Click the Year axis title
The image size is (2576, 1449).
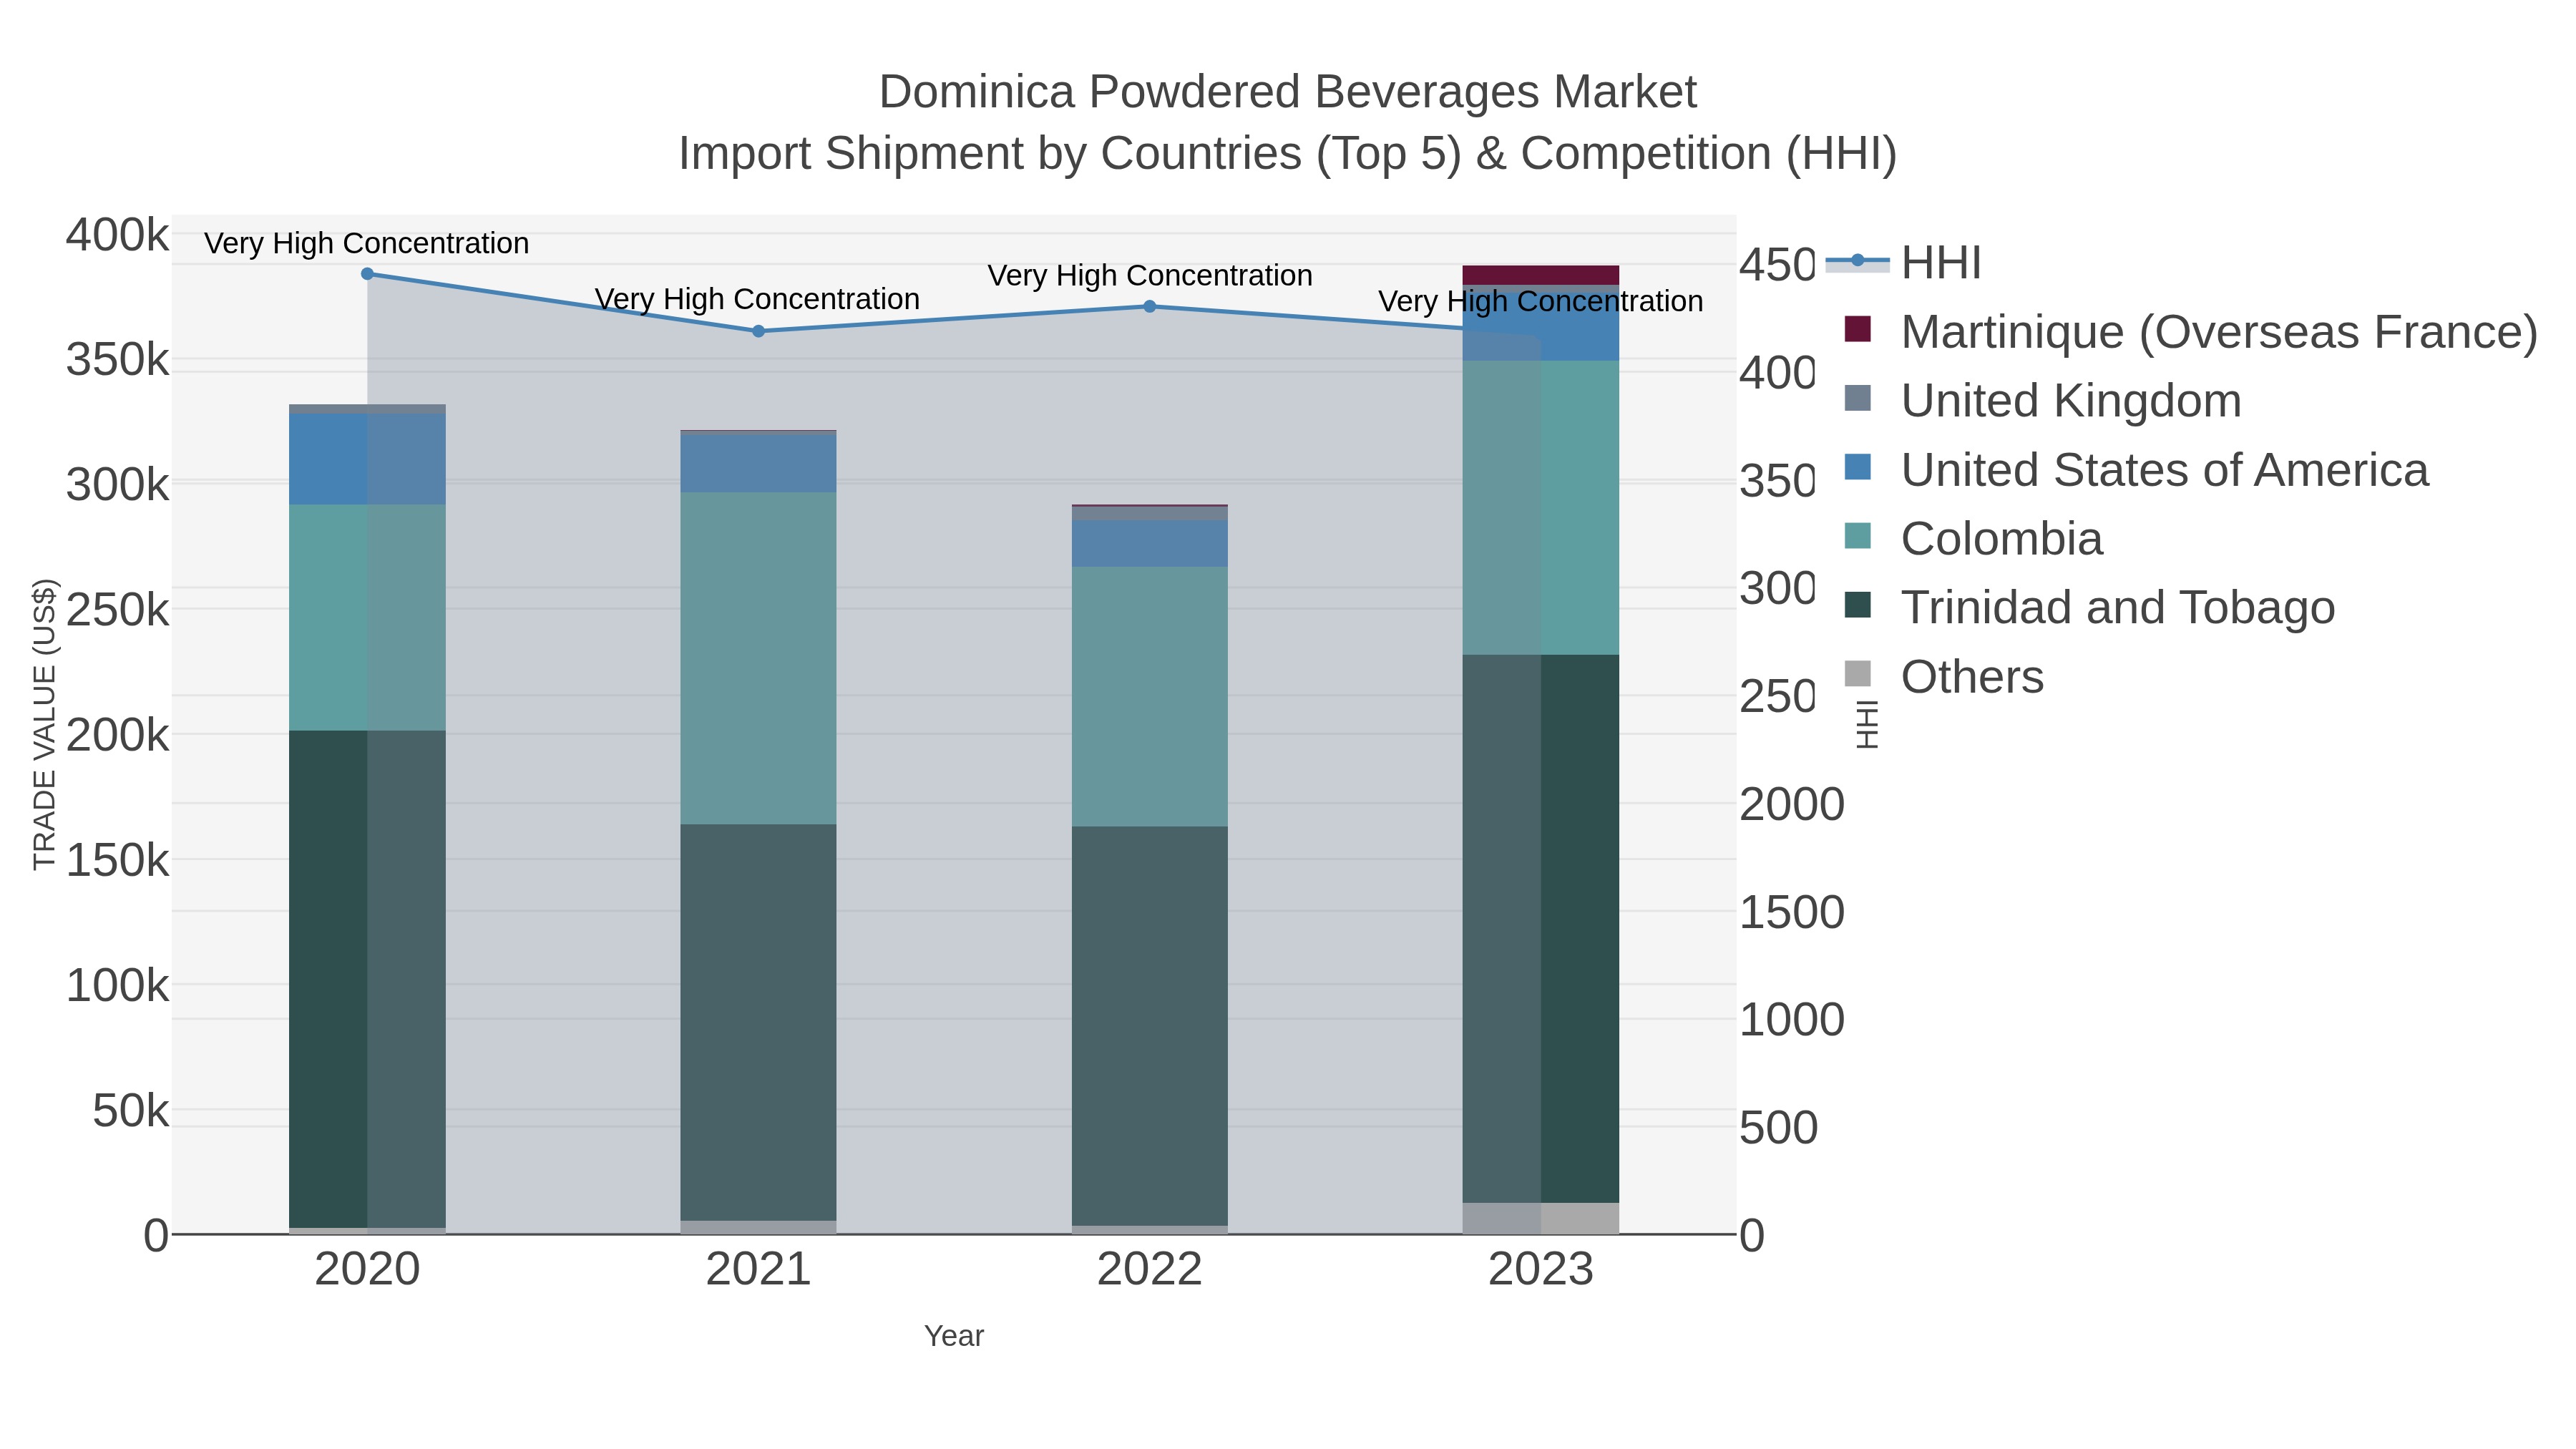tap(954, 1336)
